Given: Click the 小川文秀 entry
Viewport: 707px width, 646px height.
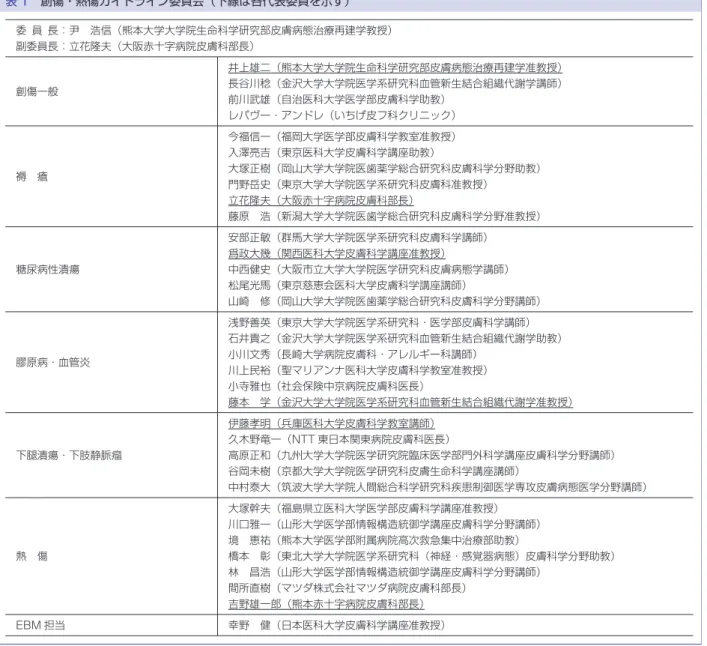Looking at the screenshot, I should pos(353,354).
